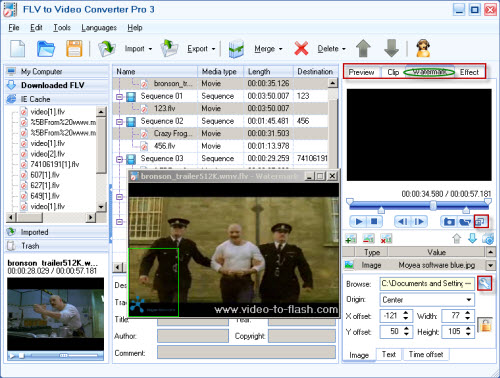Select the Crazy Frog movie row
This screenshot has width=500, height=378.
[x=220, y=133]
